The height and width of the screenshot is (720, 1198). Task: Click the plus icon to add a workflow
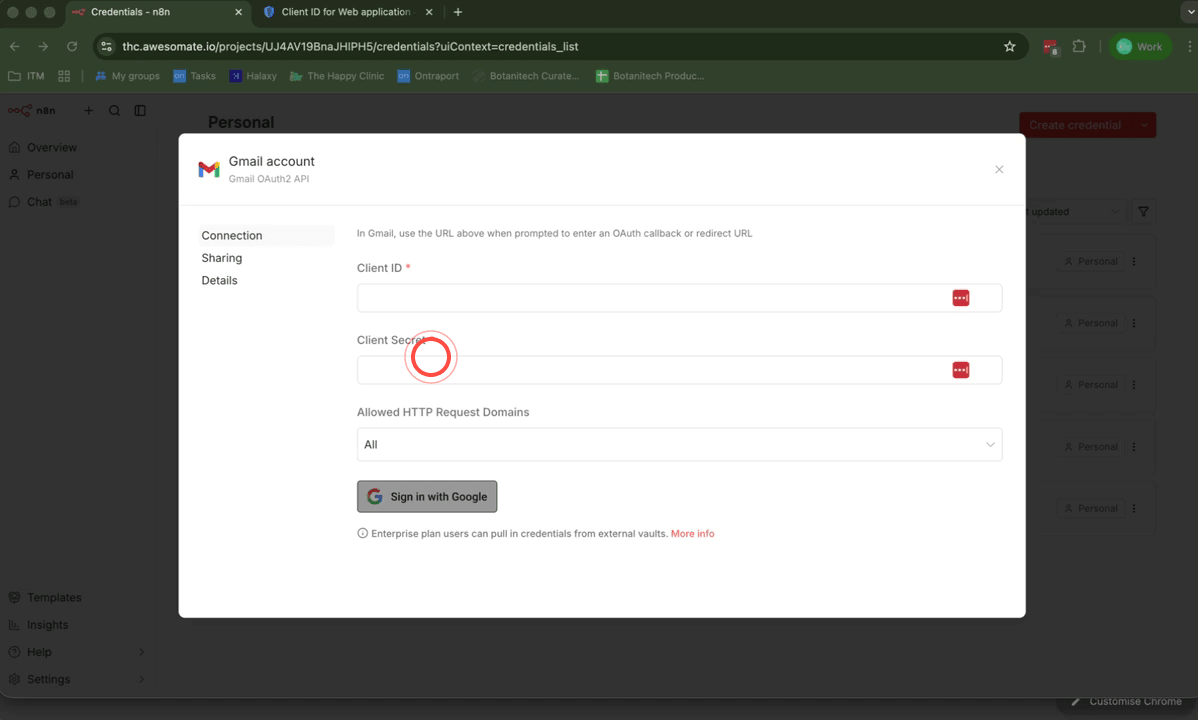tap(88, 110)
